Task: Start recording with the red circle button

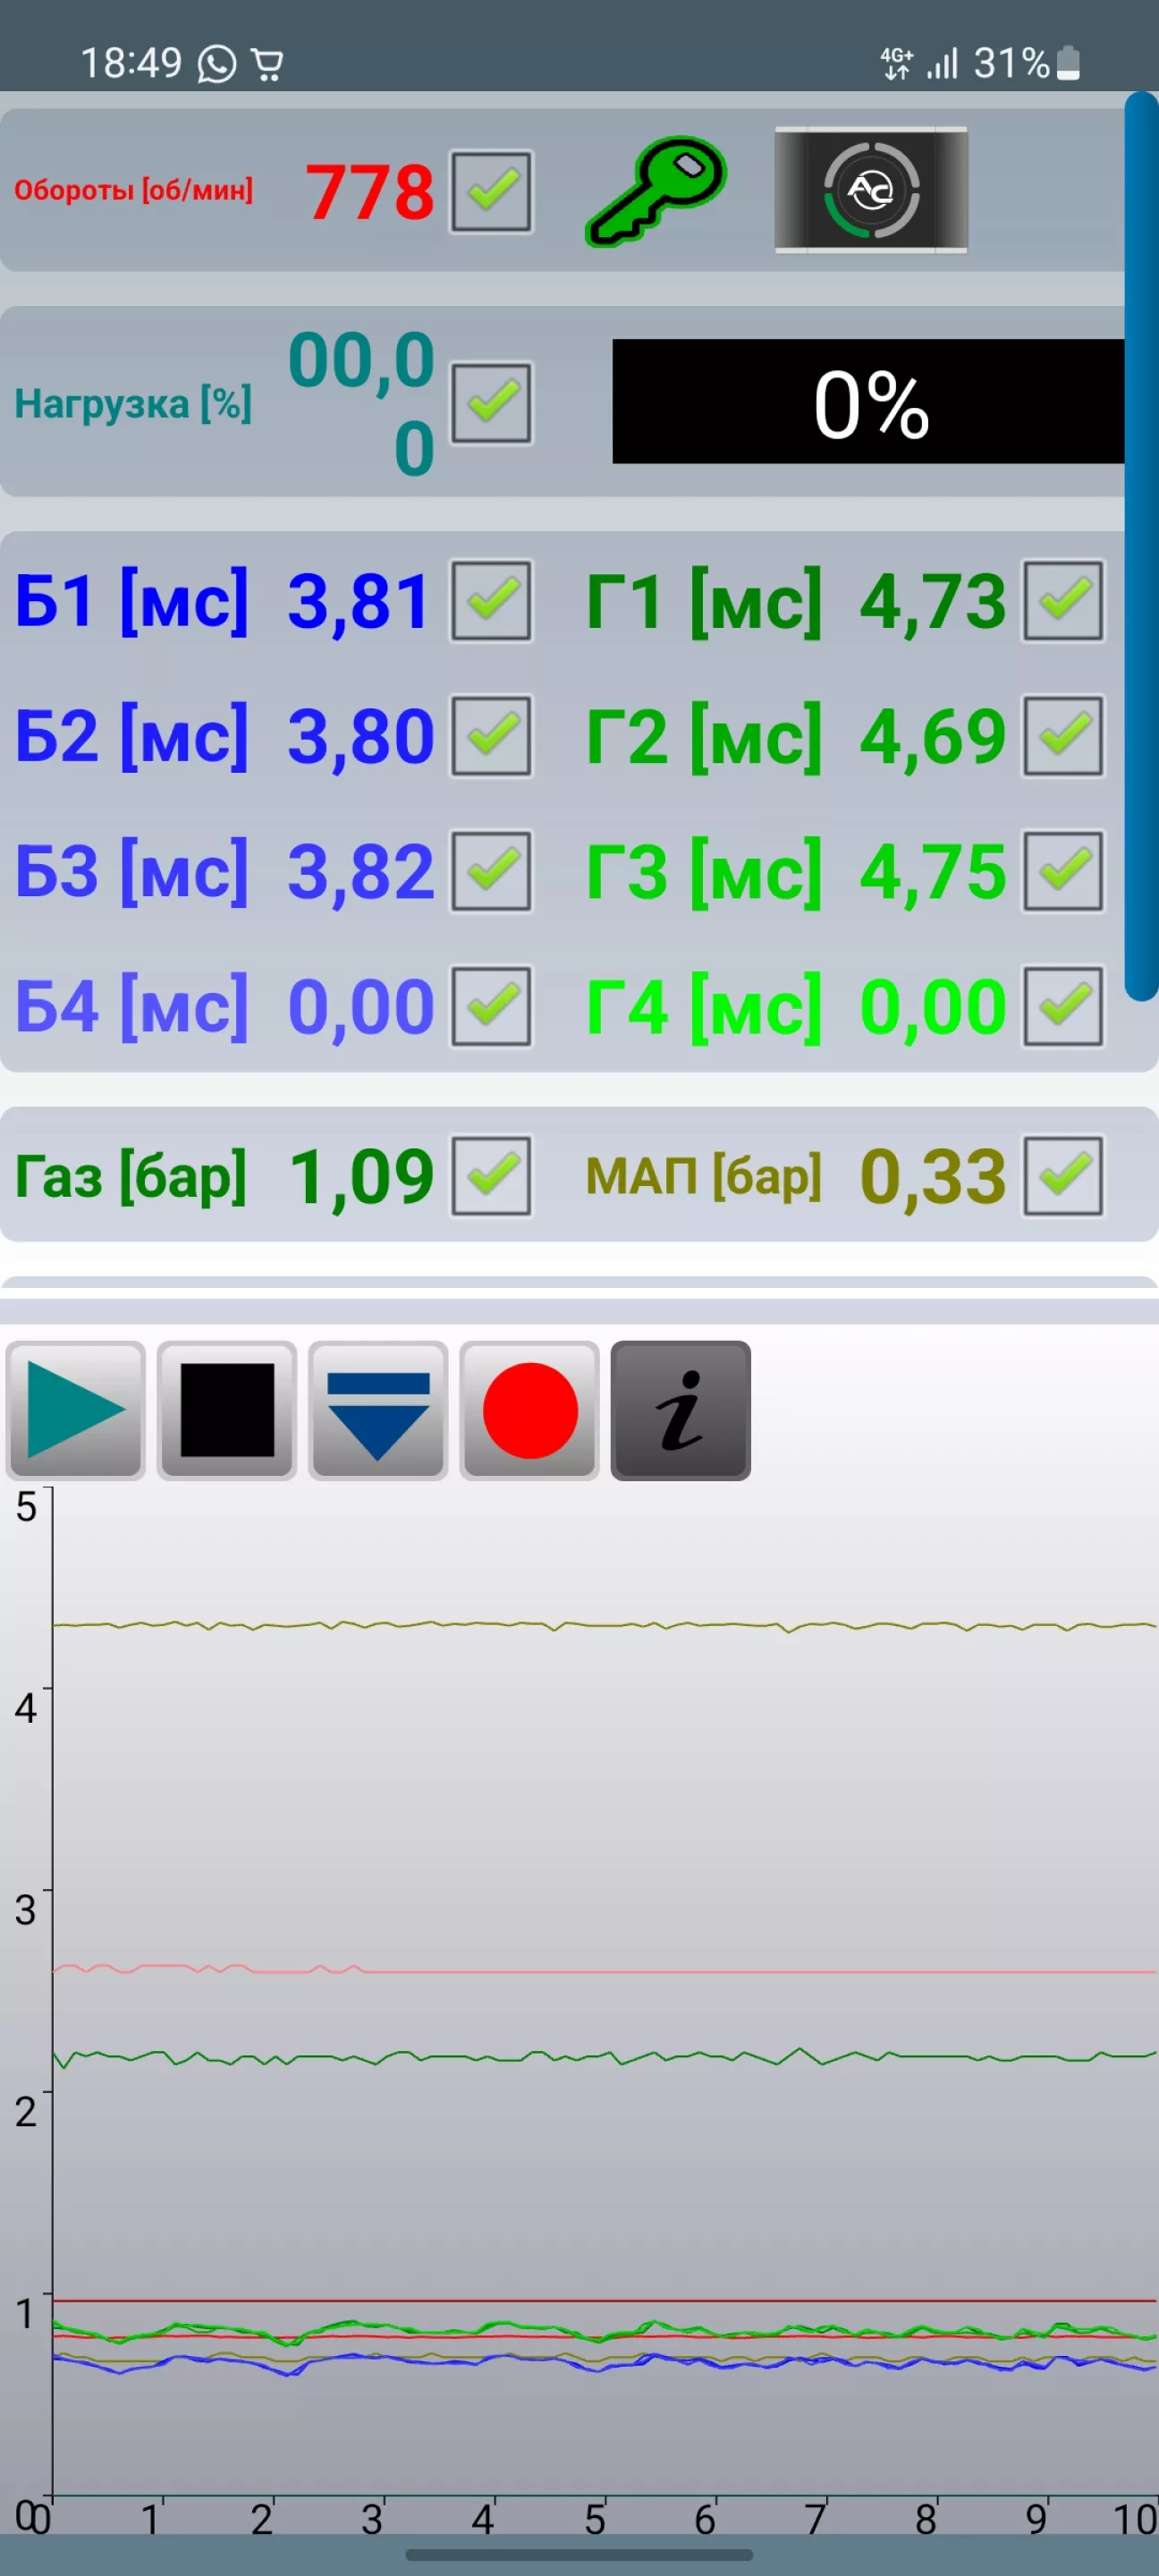Action: coord(529,1410)
